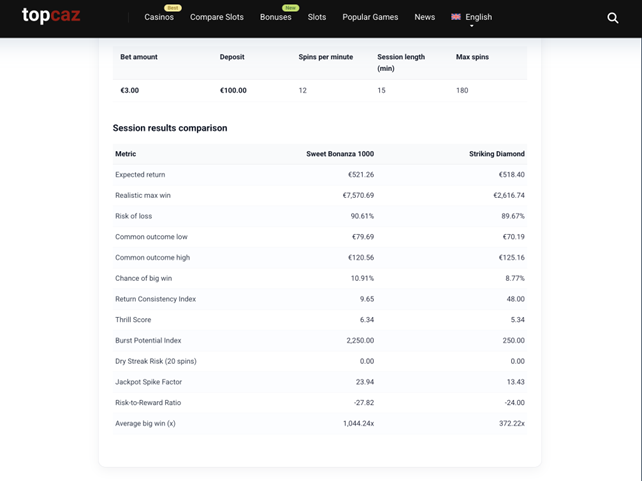Click the €518.40 expected return value
The width and height of the screenshot is (642, 481).
point(511,175)
